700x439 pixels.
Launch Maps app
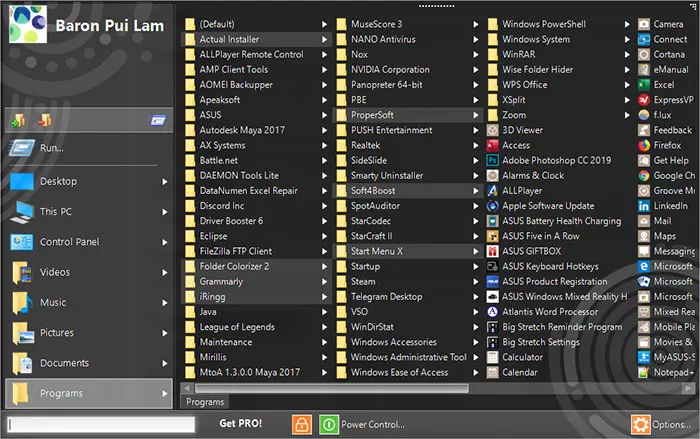657,236
